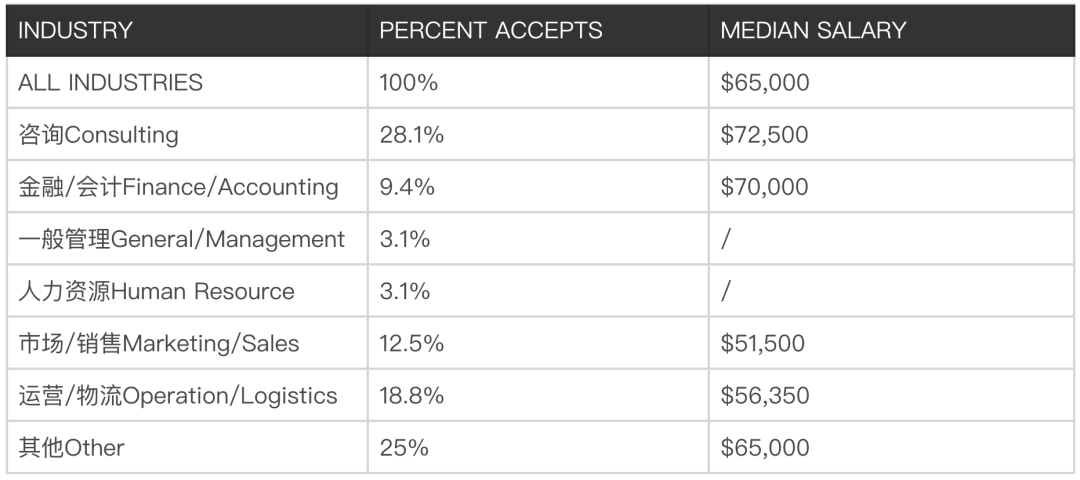1080x480 pixels.
Task: Select 3.1% in the Human Resource row
Action: pyautogui.click(x=405, y=291)
